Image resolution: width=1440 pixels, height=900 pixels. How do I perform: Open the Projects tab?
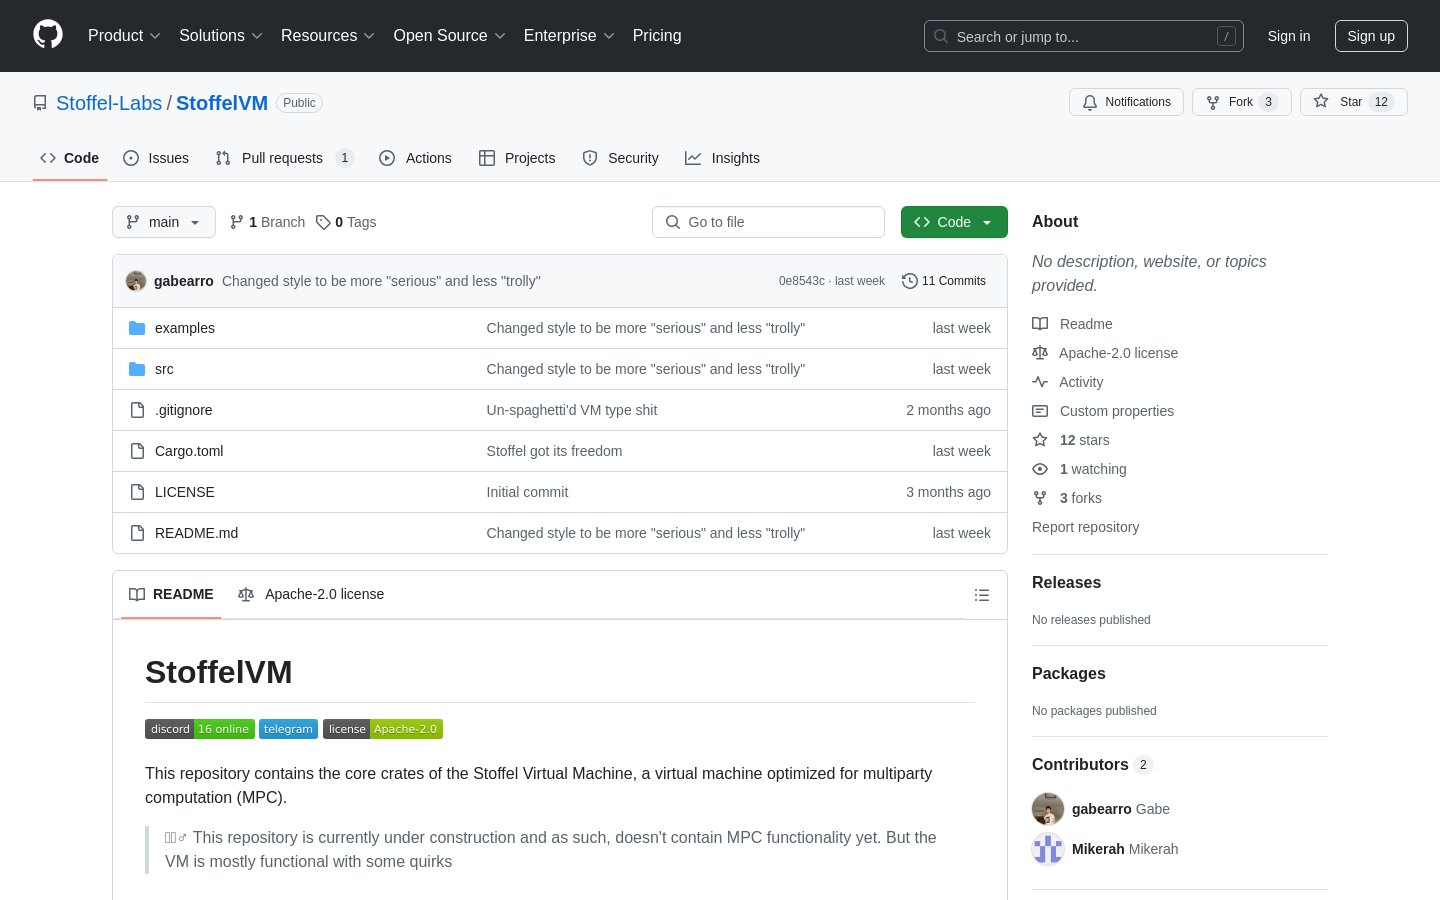click(517, 158)
